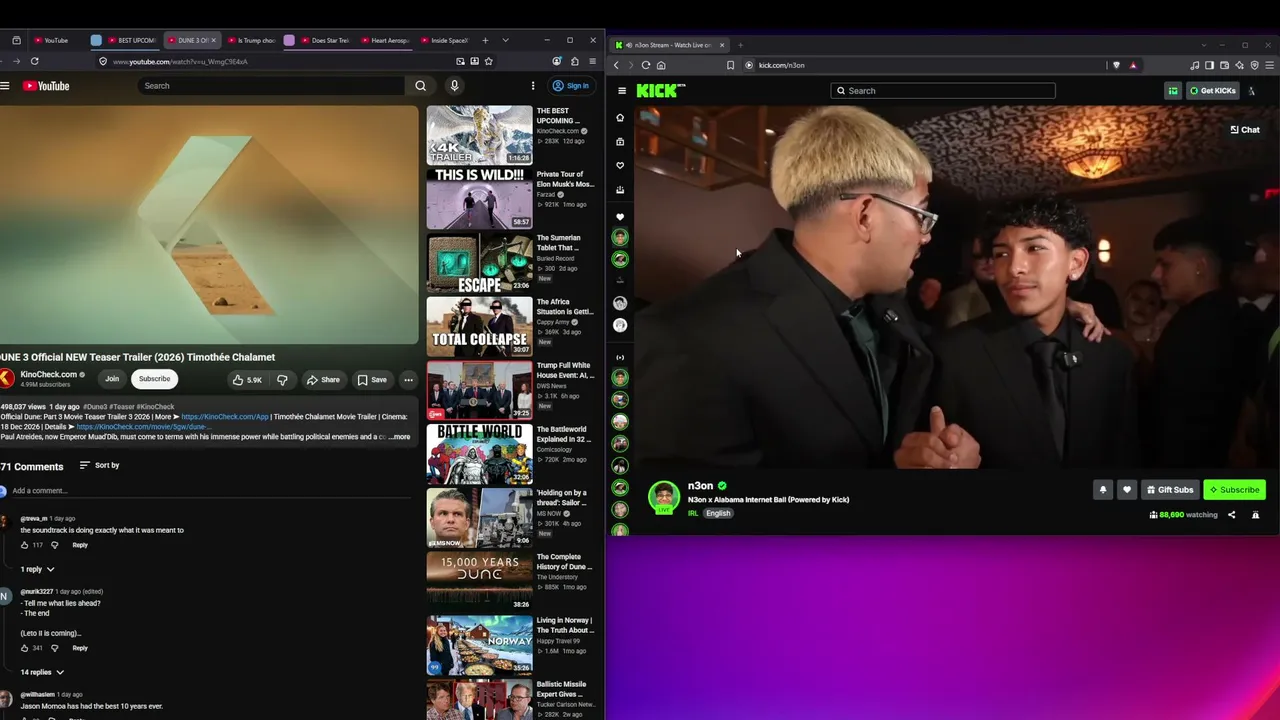Open the '15,000 Years Dune' video thumbnail
Image resolution: width=1280 pixels, height=720 pixels.
(x=480, y=581)
